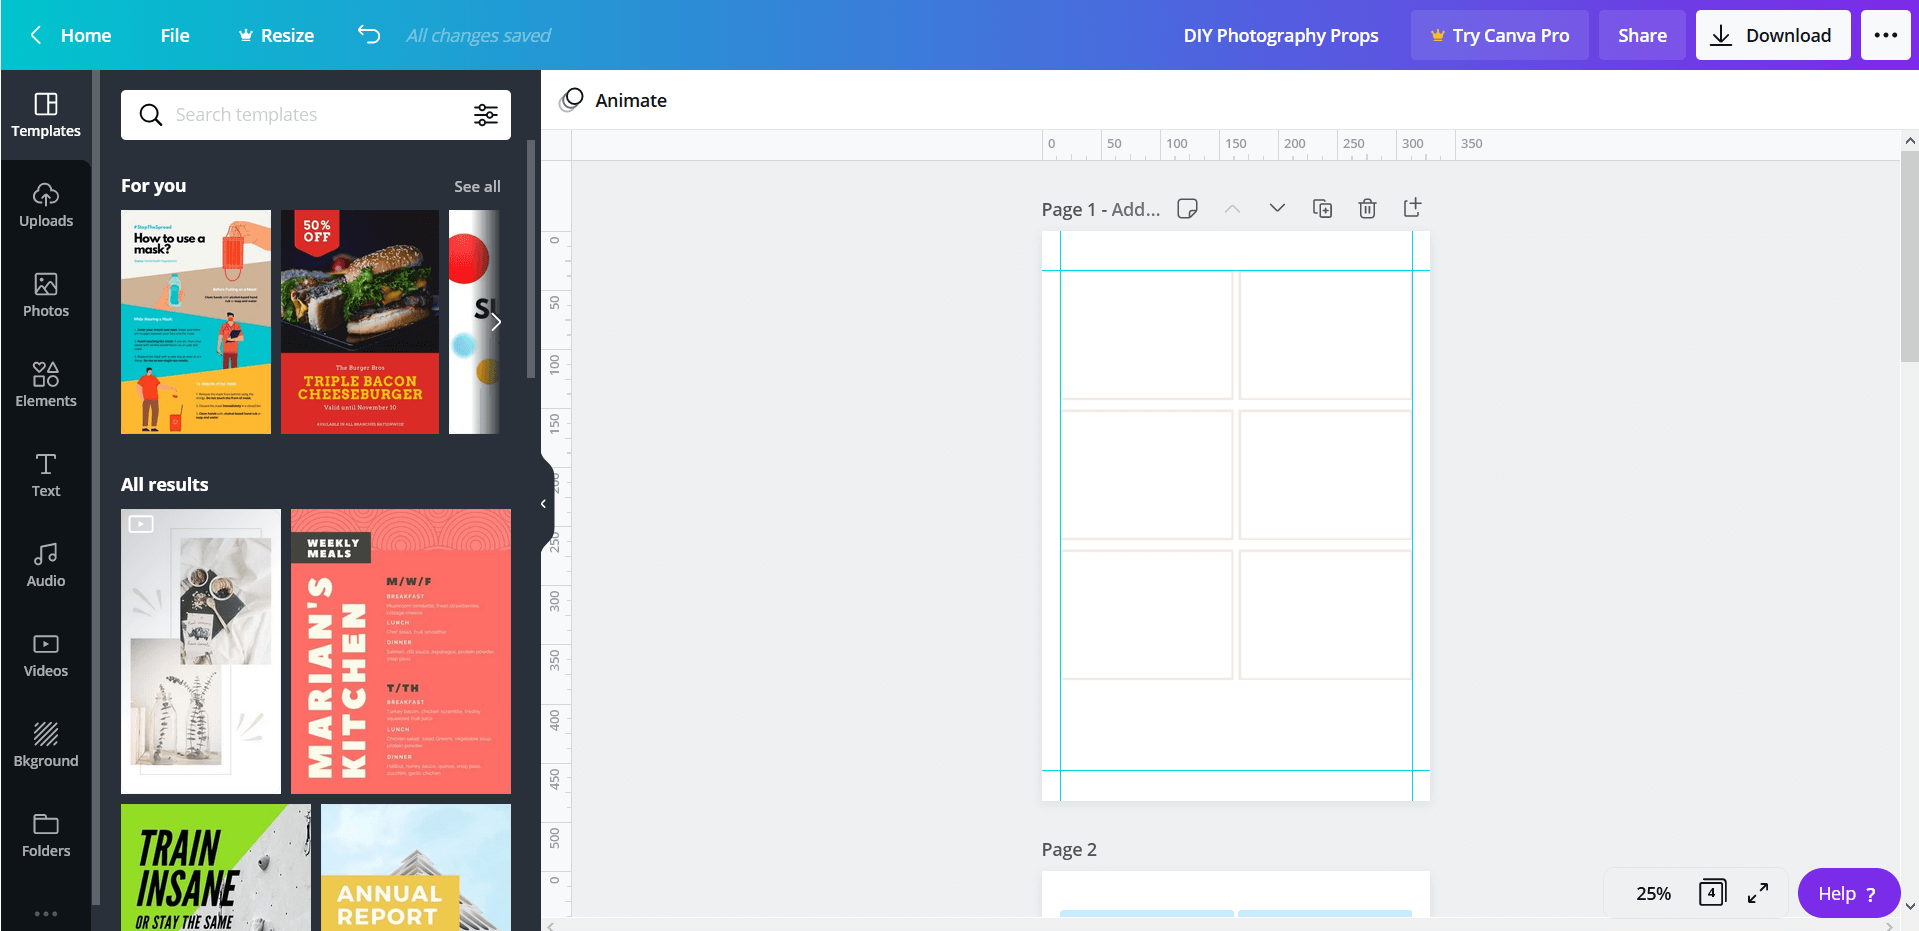Collapse the templates side panel
The width and height of the screenshot is (1919, 931).
click(x=543, y=504)
